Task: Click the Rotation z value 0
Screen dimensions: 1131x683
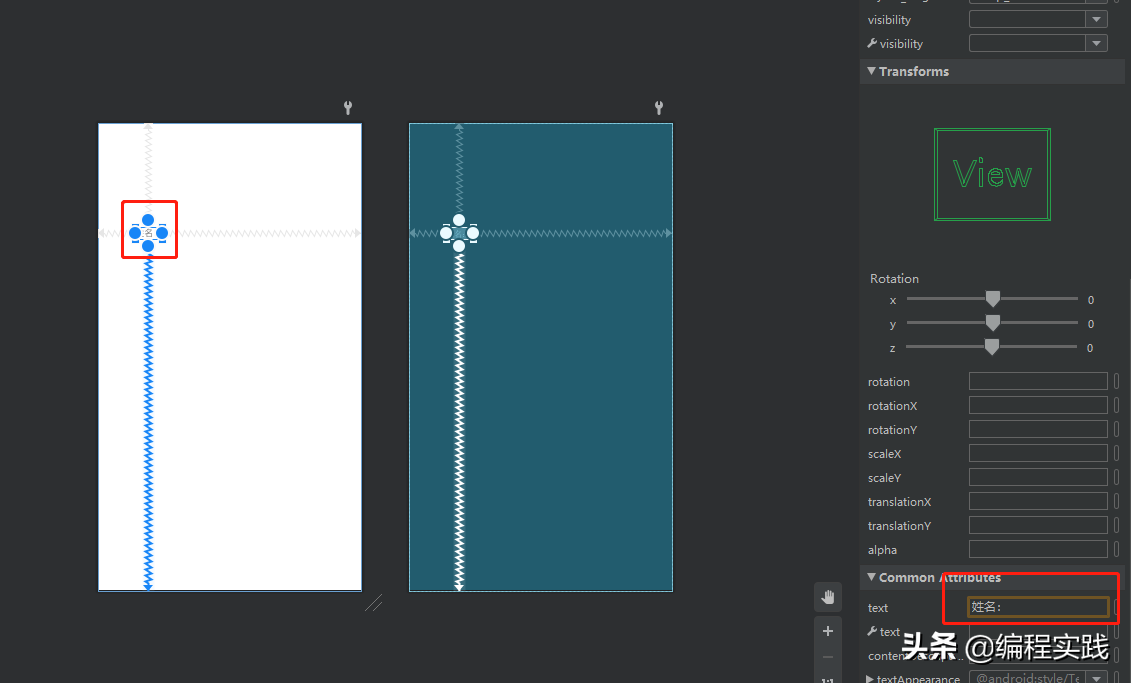Action: pyautogui.click(x=1090, y=348)
